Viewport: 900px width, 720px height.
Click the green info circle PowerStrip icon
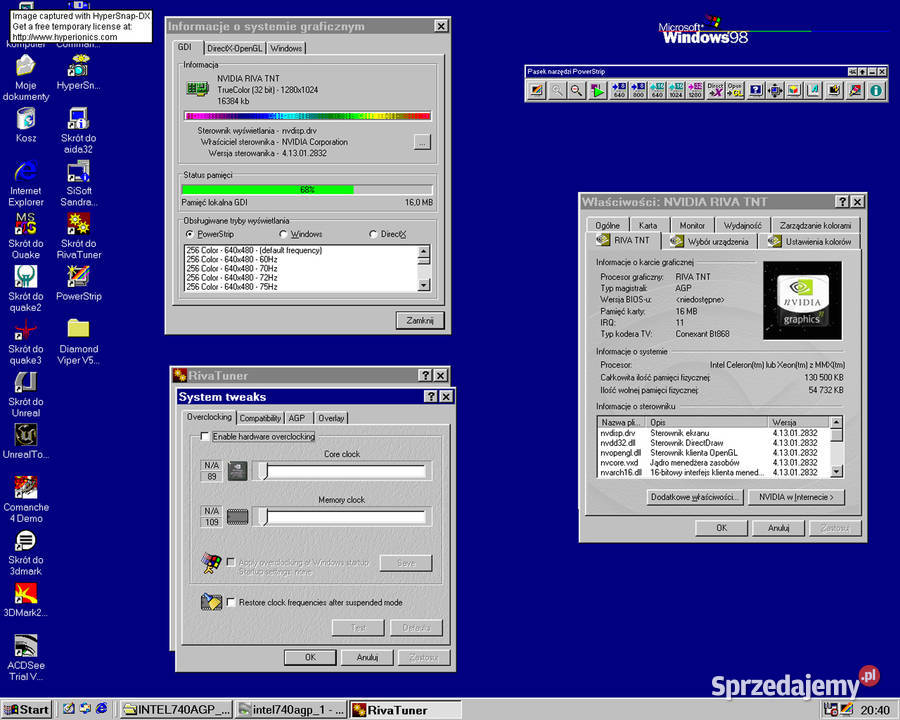[x=876, y=91]
